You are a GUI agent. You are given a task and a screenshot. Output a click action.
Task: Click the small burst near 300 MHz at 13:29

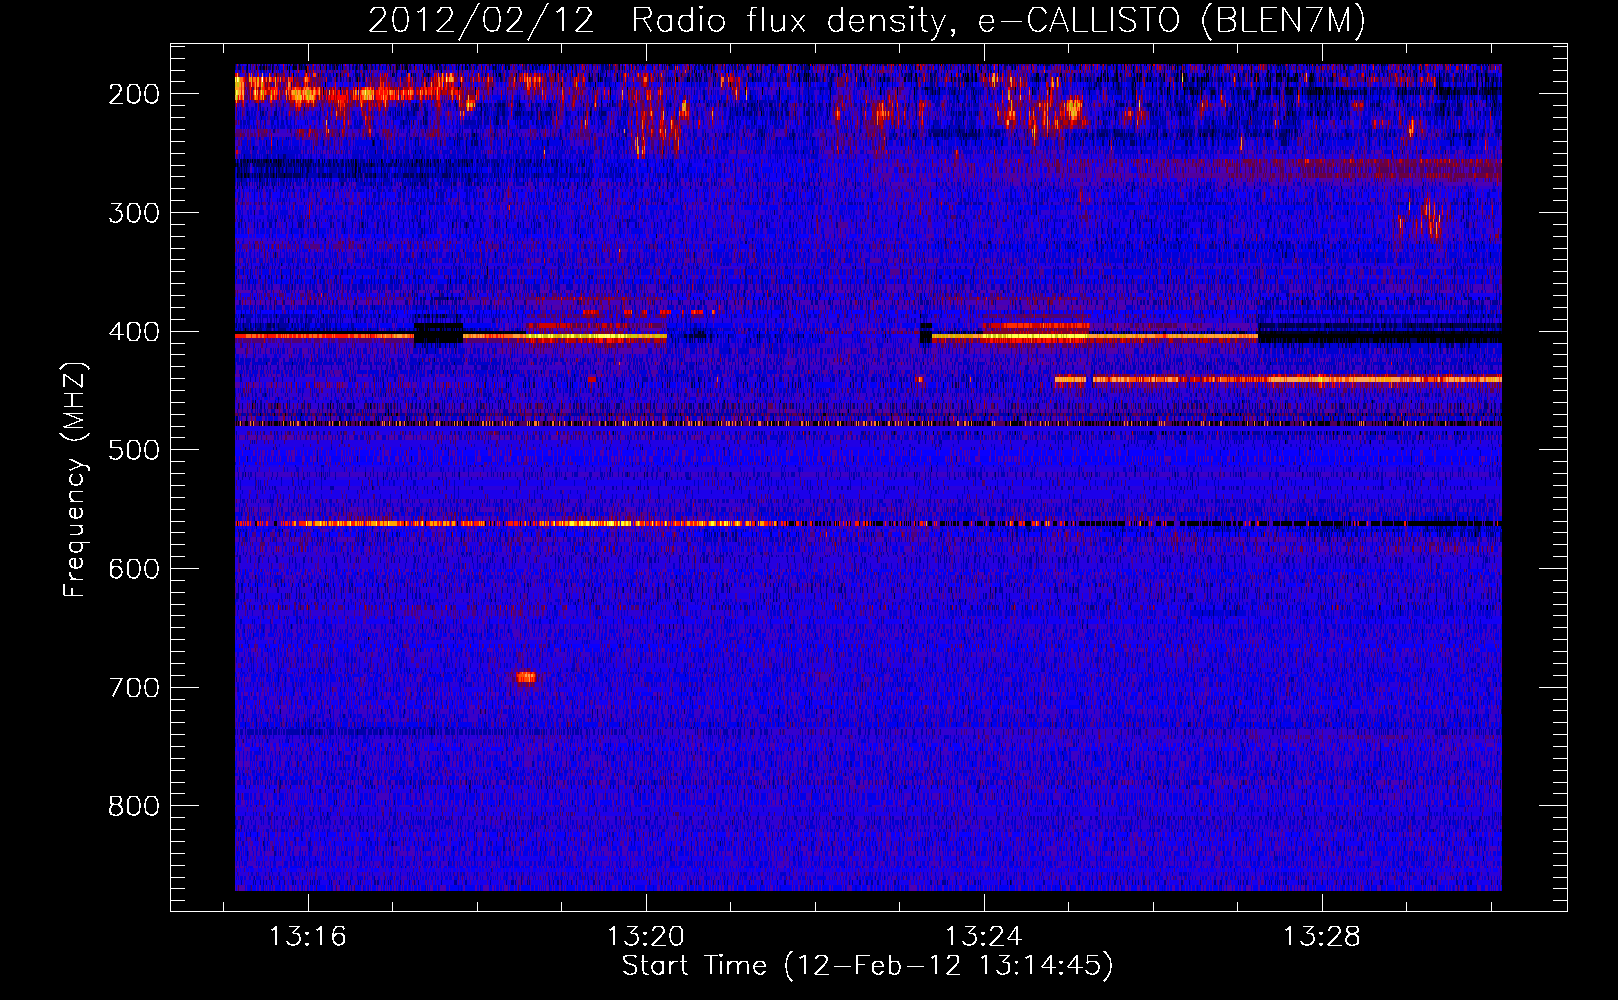(x=1423, y=219)
